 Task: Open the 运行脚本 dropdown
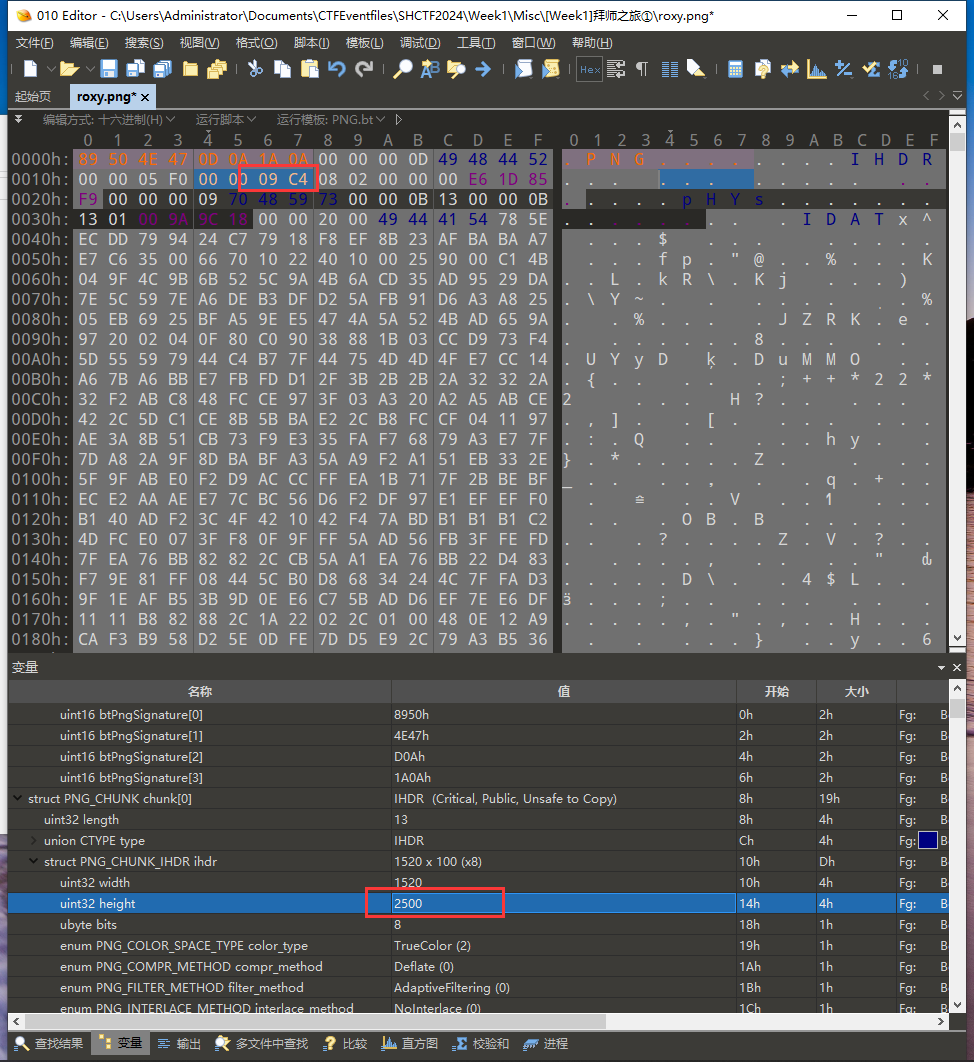click(225, 119)
